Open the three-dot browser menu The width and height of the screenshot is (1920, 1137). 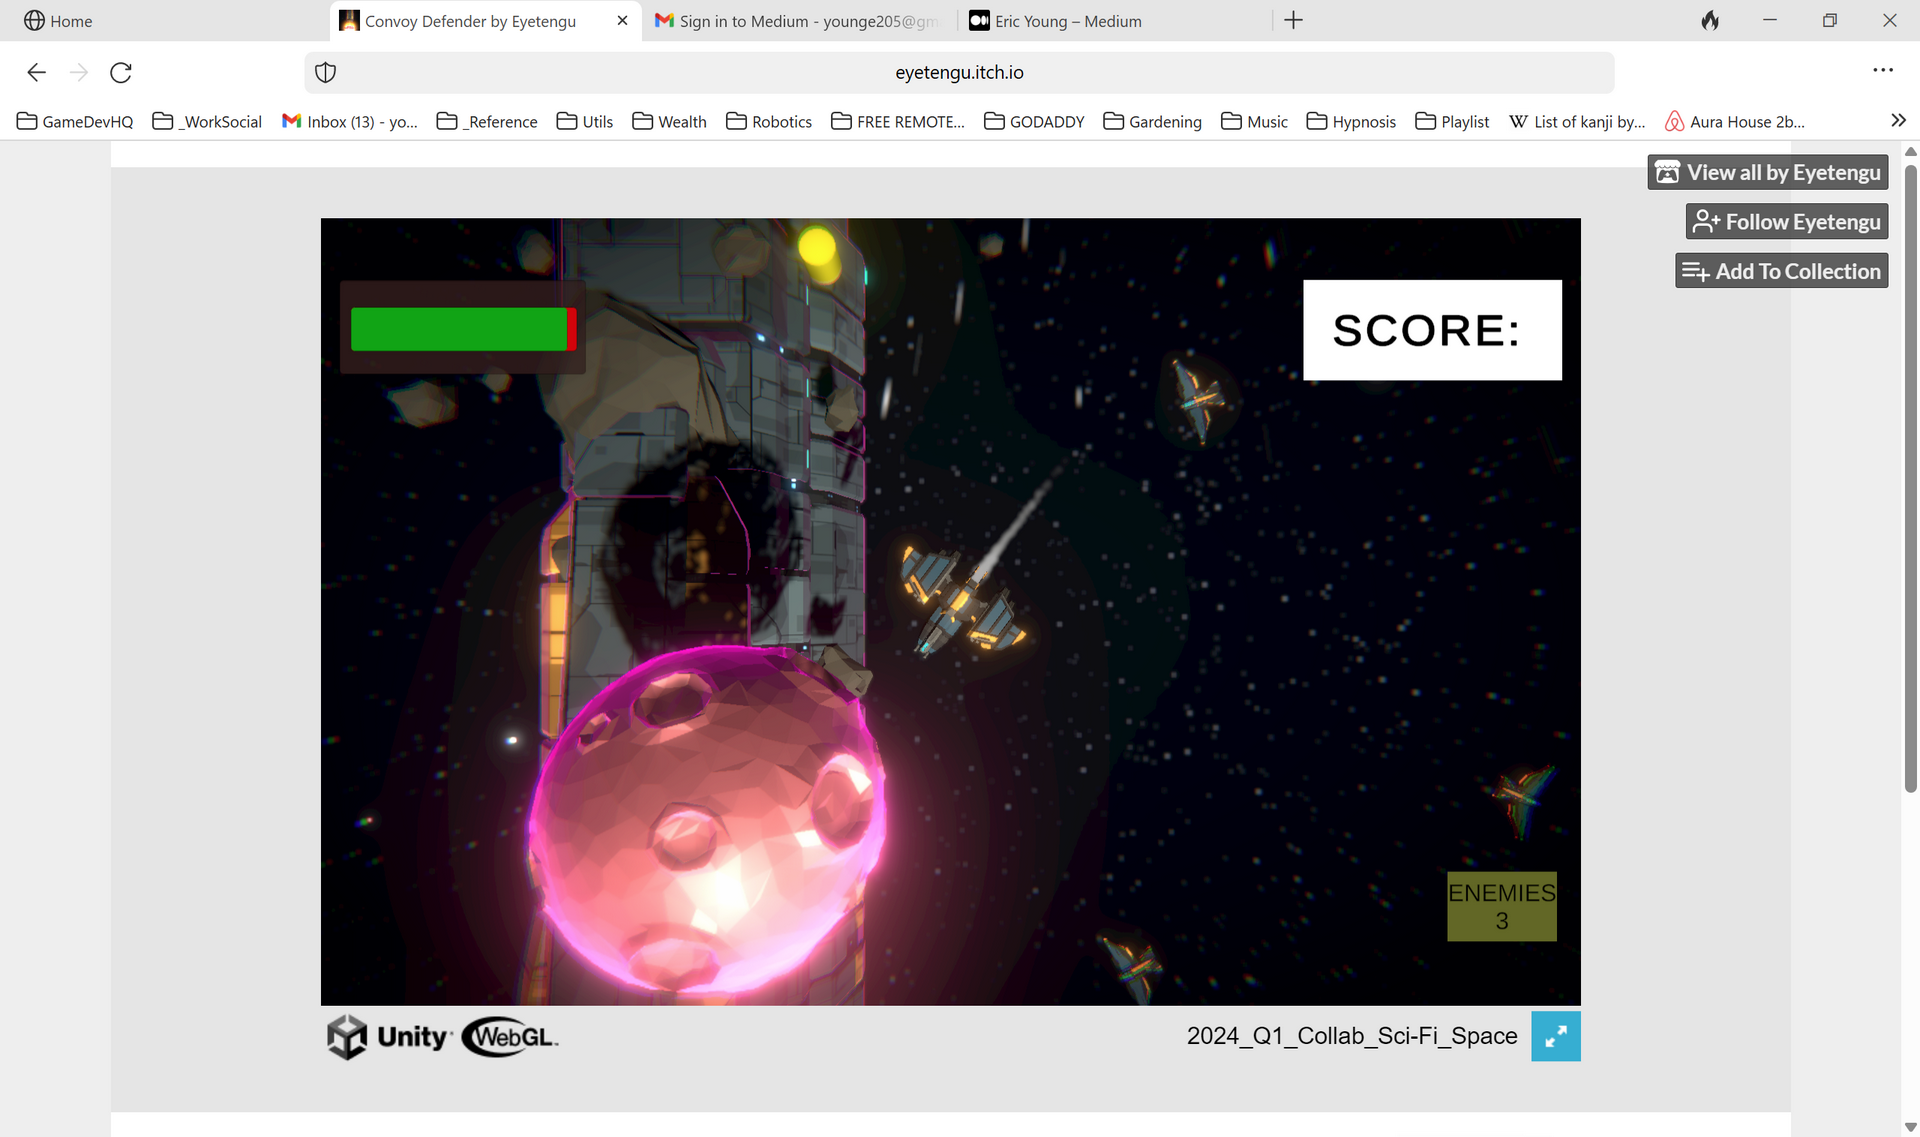(1883, 70)
